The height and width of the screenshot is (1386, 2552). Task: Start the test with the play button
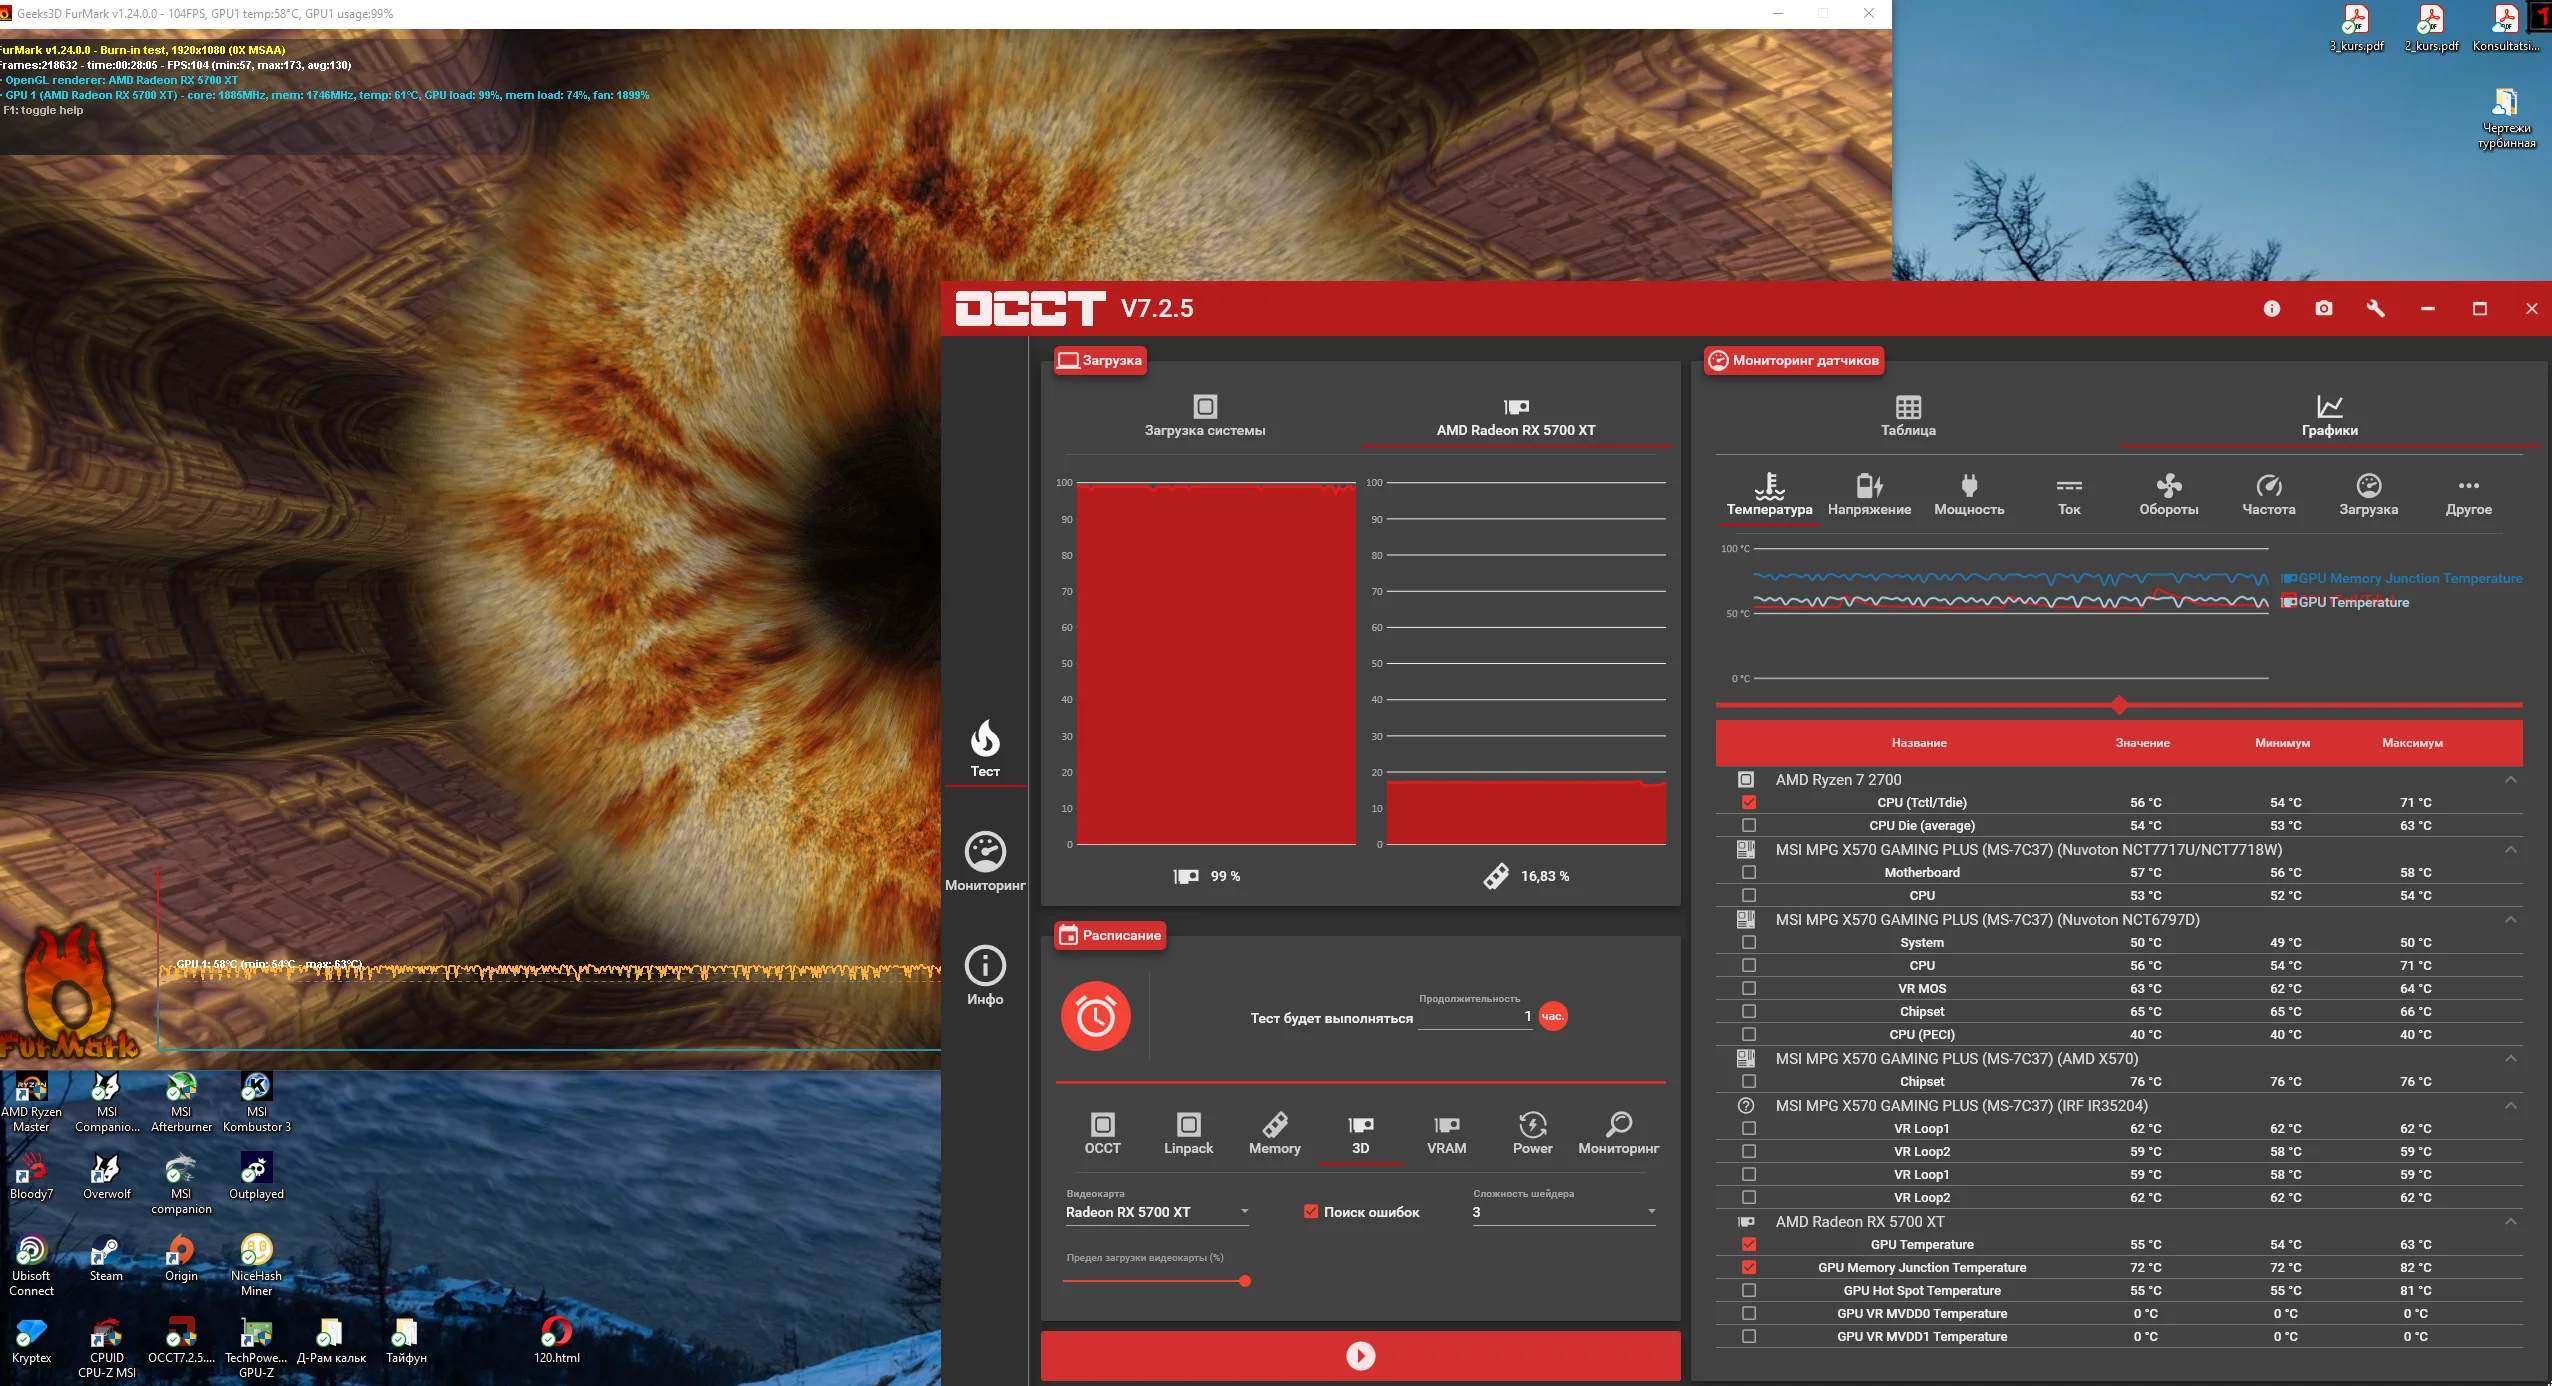tap(1360, 1355)
